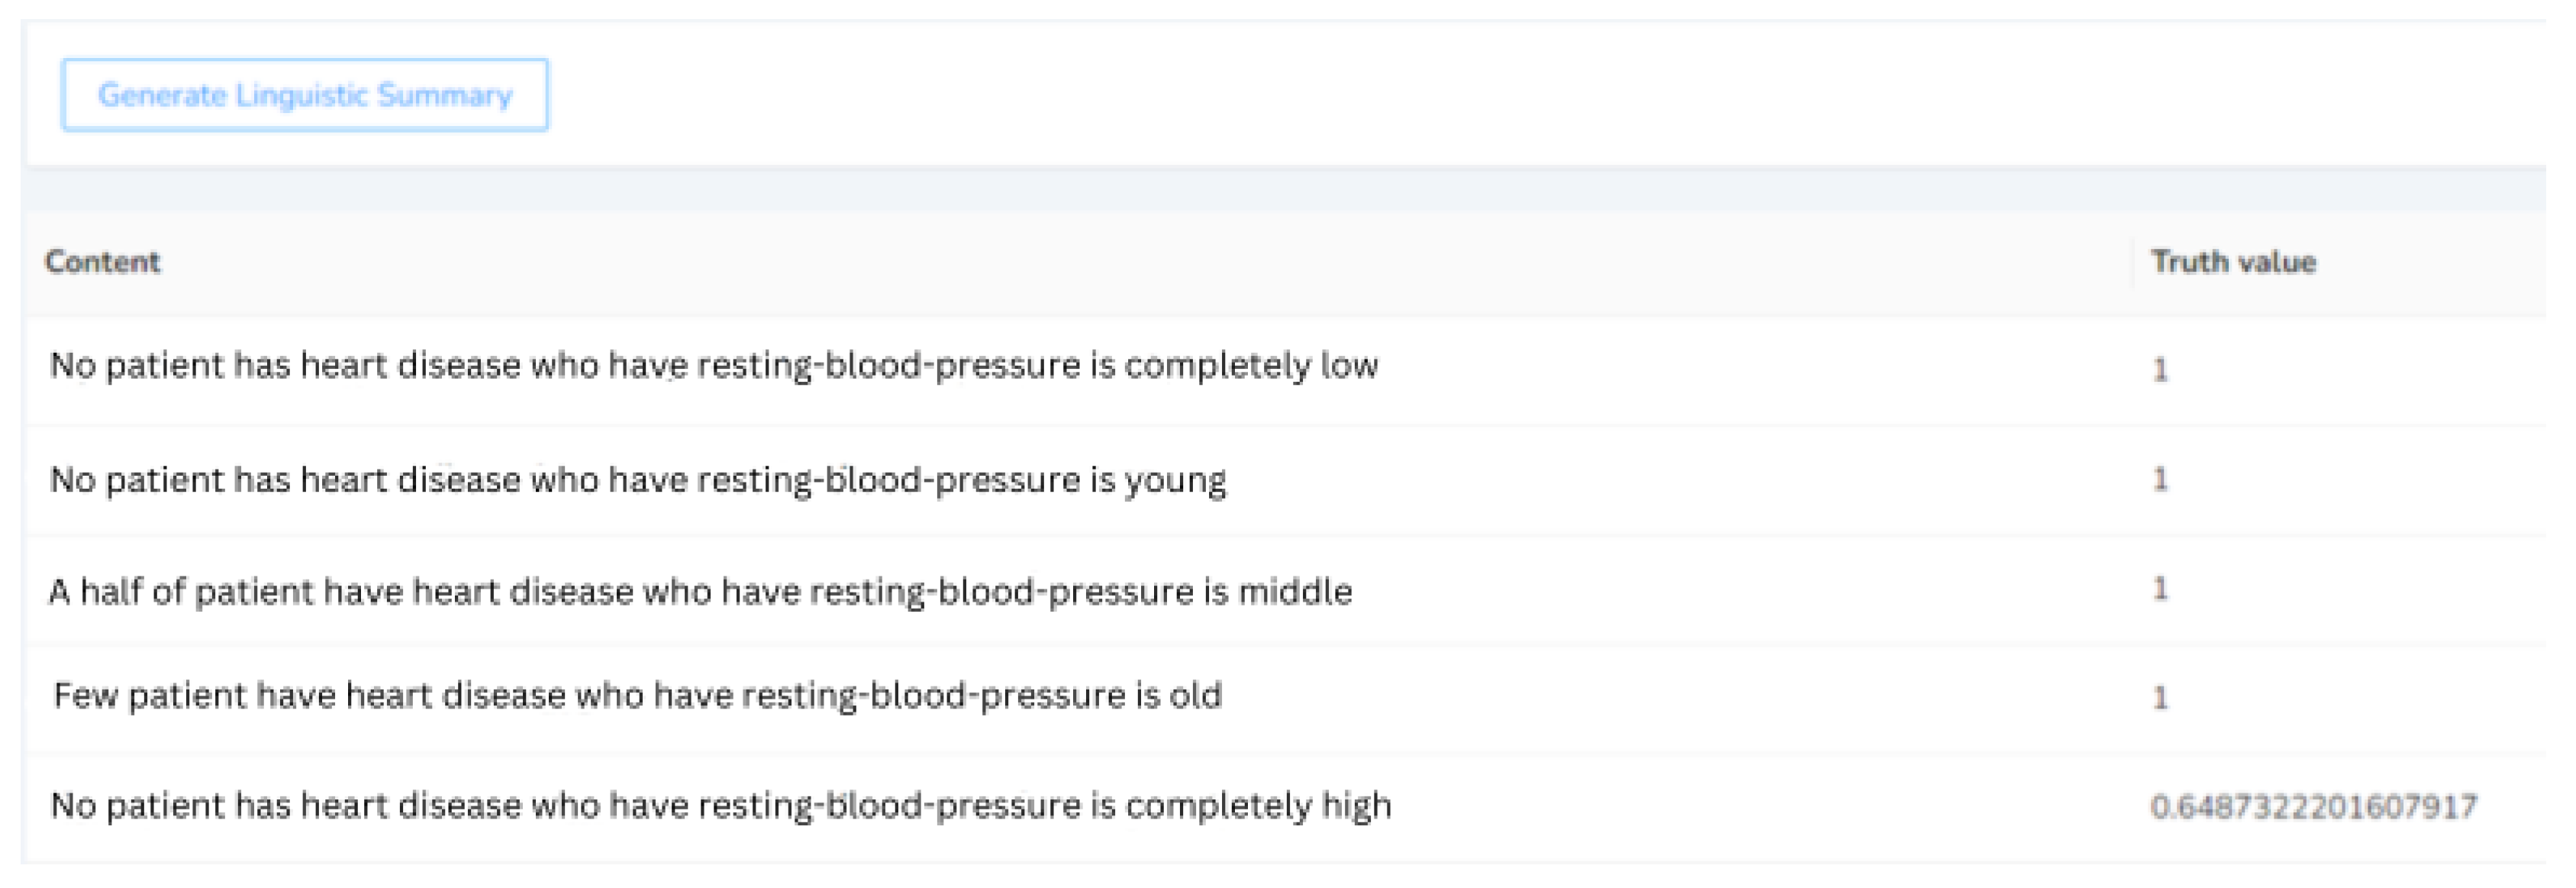The image size is (2576, 888).
Task: Click the word 'middle' in the third summary
Action: click(x=1295, y=592)
